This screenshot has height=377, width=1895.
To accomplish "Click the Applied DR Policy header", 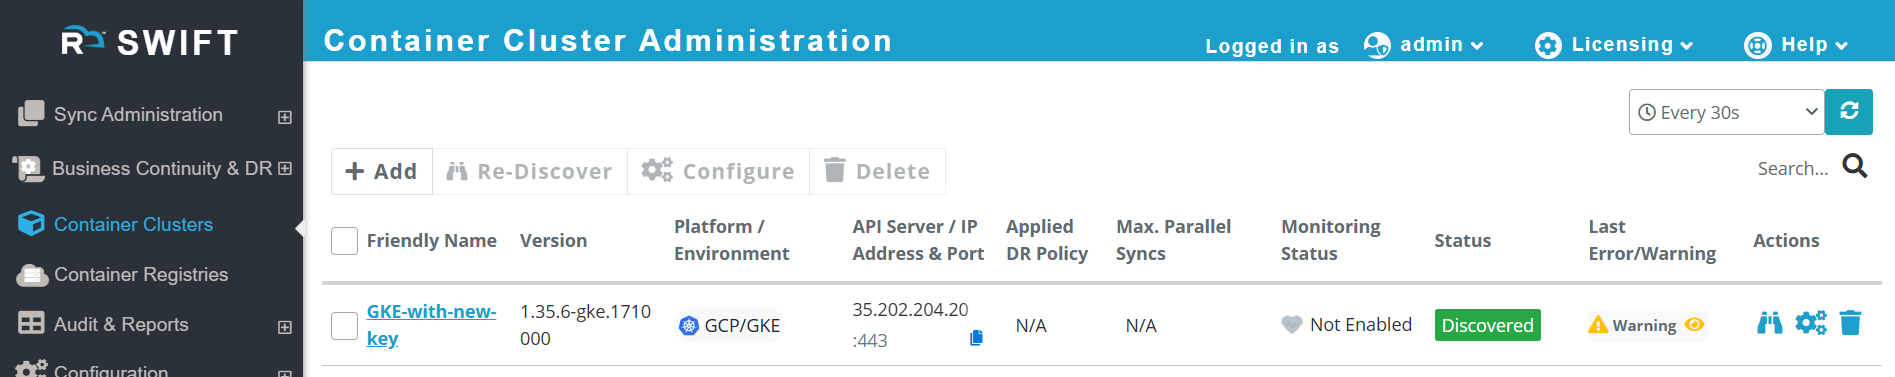I will click(x=1047, y=240).
